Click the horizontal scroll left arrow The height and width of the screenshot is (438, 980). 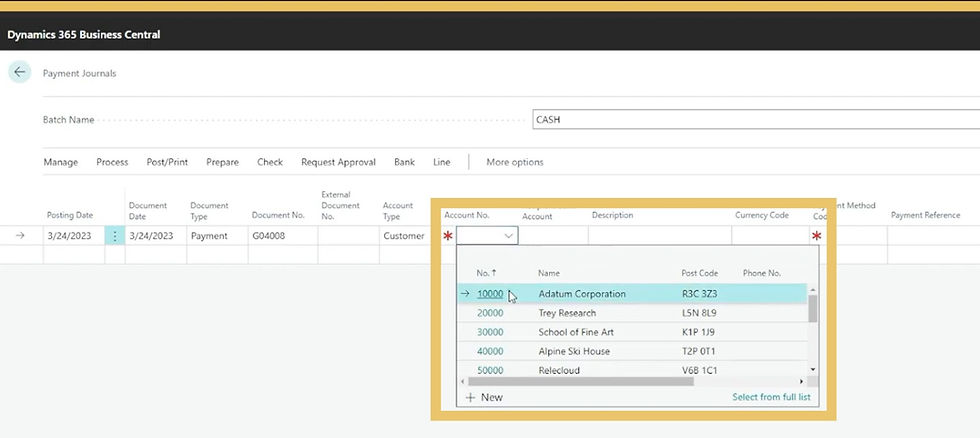tap(462, 381)
